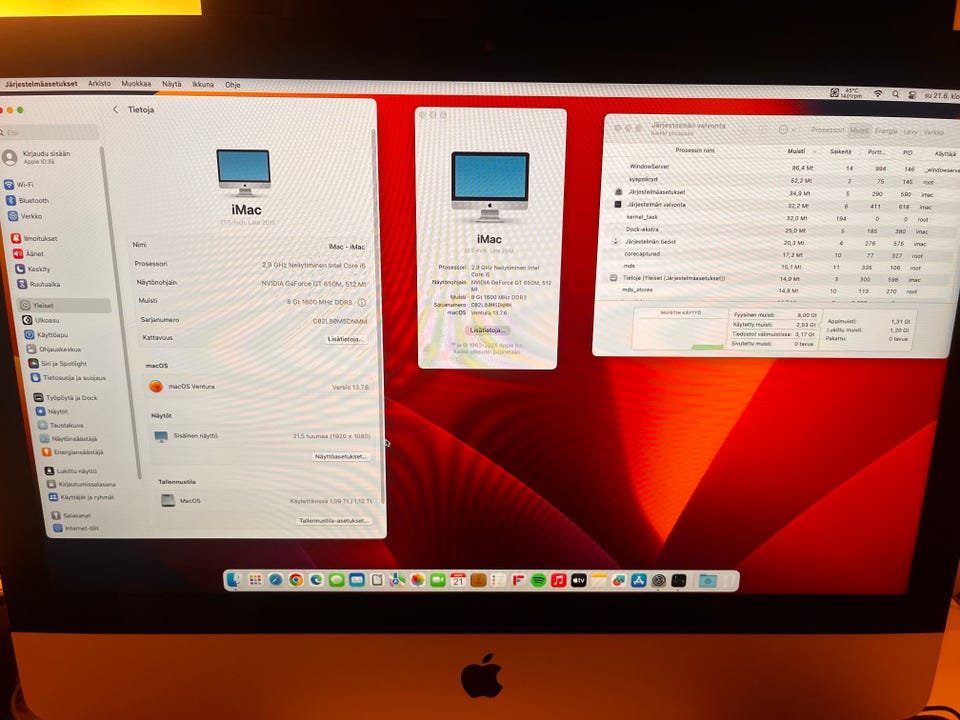Click Kirjaudu sisään Apple ID

(x=39, y=157)
